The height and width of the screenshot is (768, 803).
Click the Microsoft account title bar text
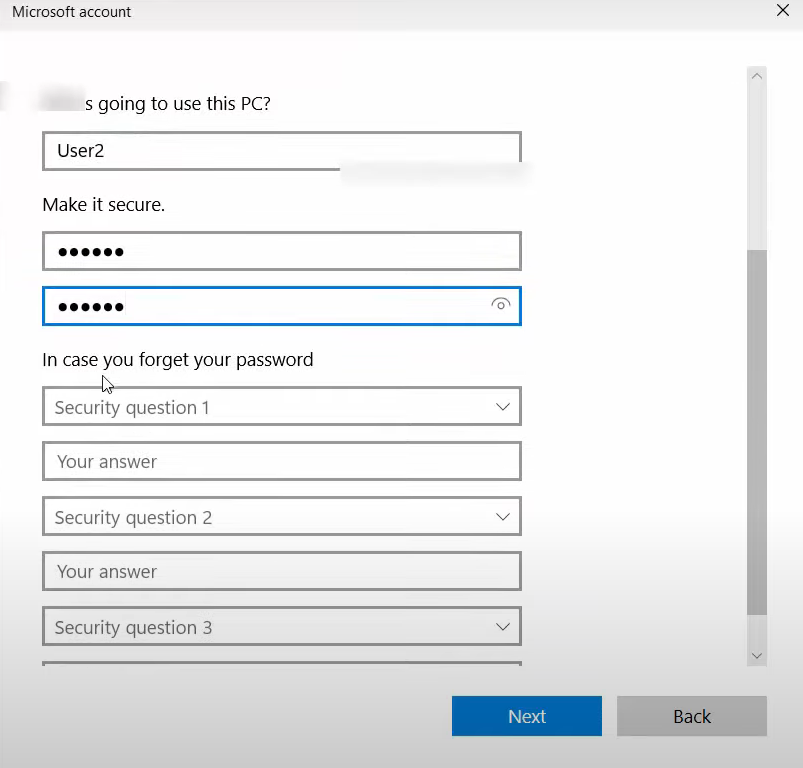(71, 12)
